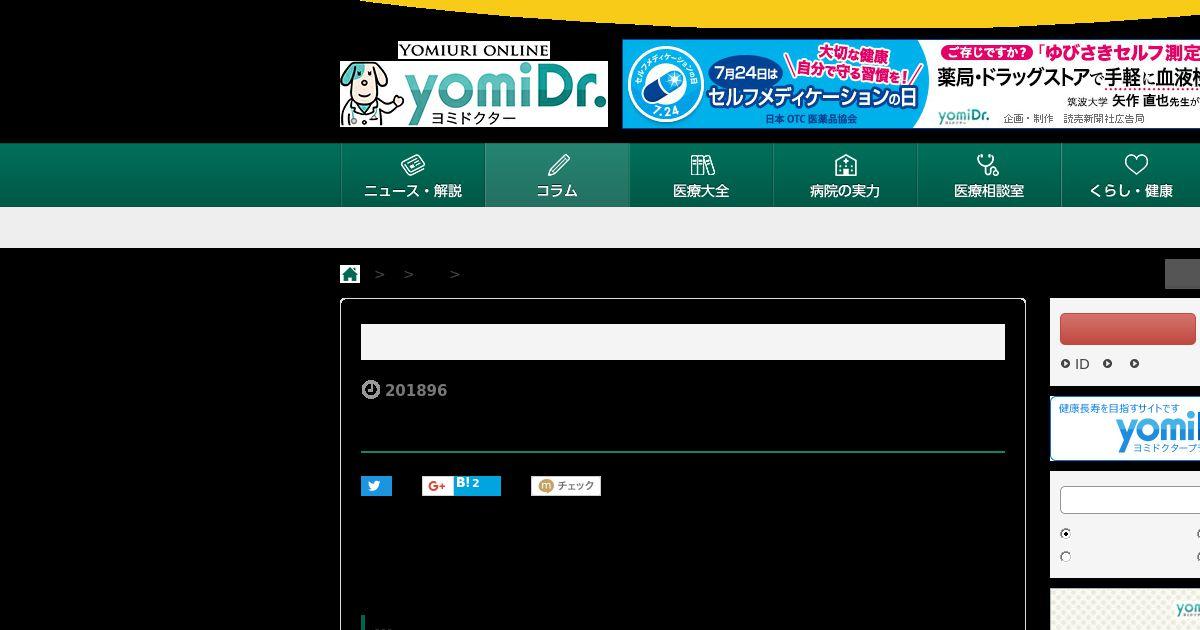Viewport: 1200px width, 630px height.
Task: Go to 病院の実力 section
Action: pos(845,175)
